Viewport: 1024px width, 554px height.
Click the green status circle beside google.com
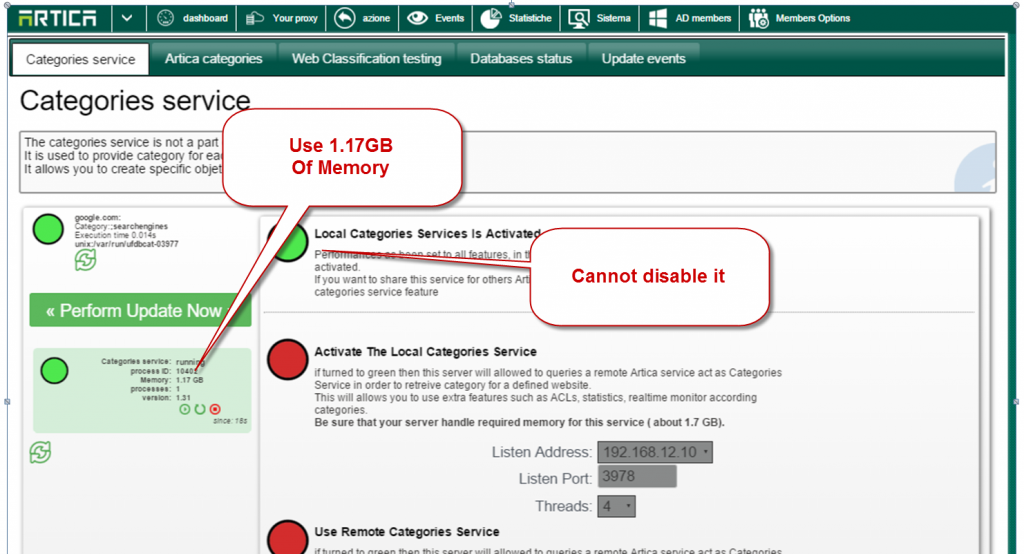click(48, 229)
